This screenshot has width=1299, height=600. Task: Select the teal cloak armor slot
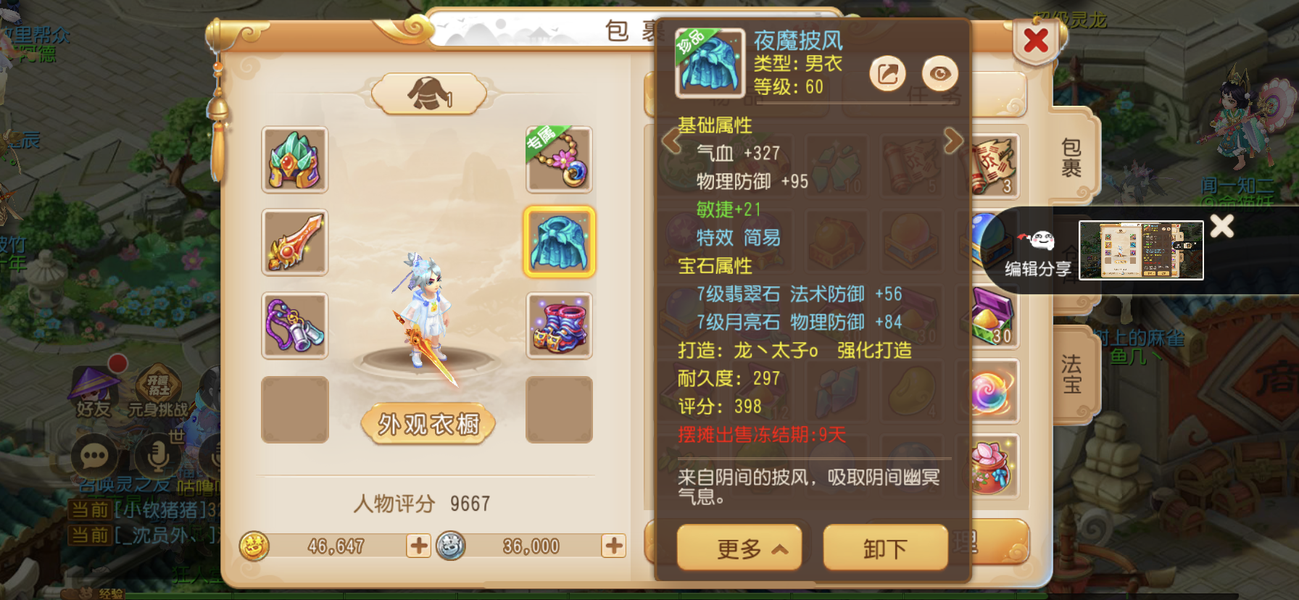559,242
